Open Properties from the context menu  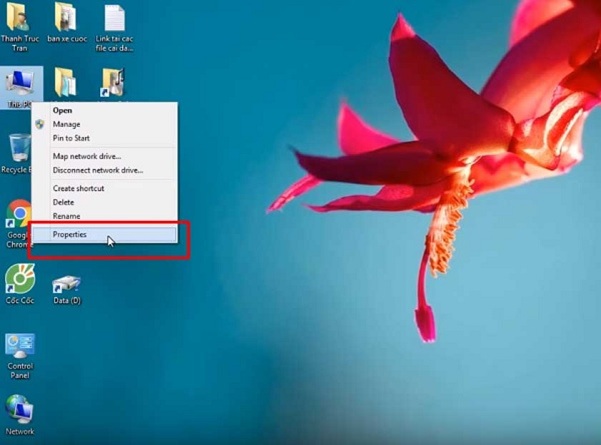tap(104, 234)
